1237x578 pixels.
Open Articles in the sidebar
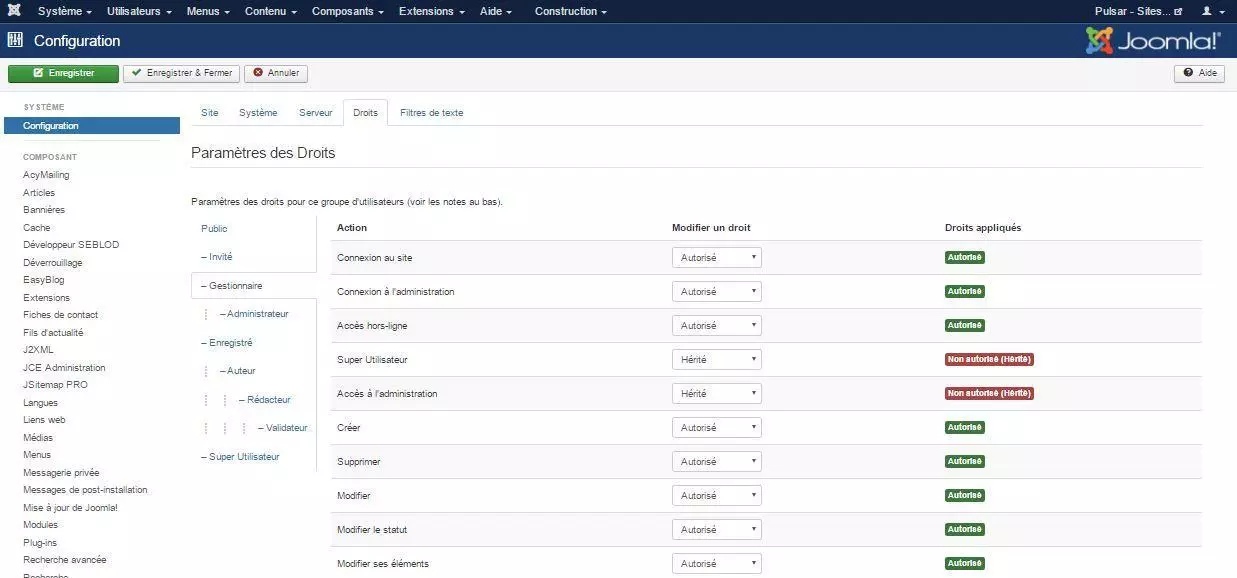[39, 193]
